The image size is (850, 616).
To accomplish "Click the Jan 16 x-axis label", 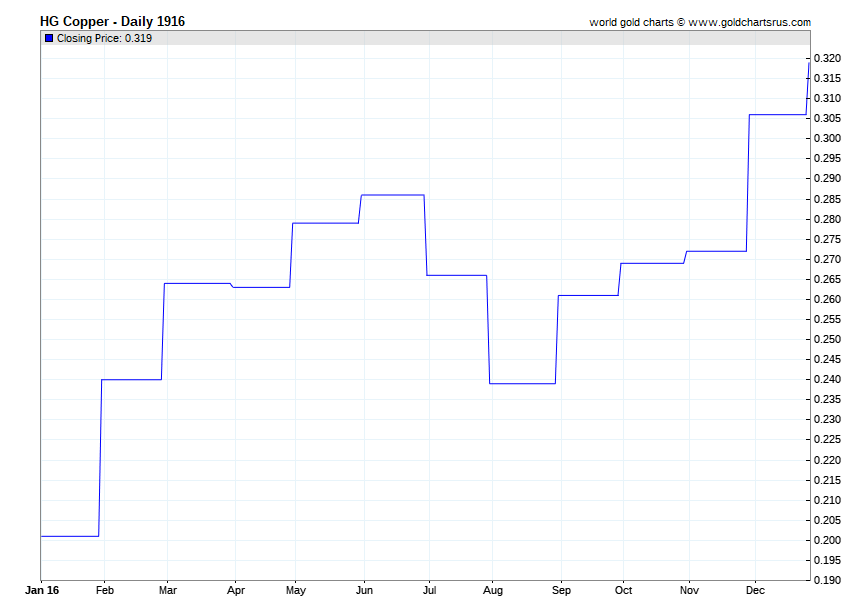I will pos(42,590).
